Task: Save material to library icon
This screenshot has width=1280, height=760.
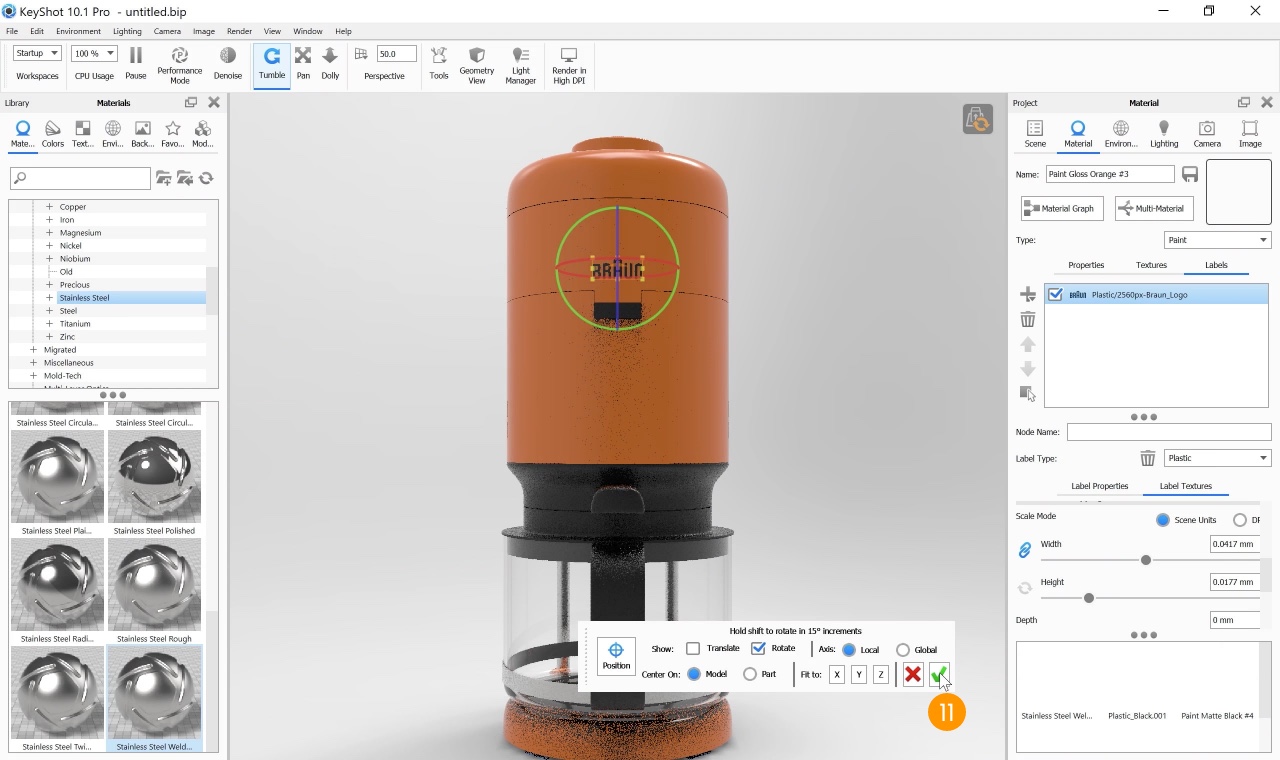Action: click(1190, 175)
